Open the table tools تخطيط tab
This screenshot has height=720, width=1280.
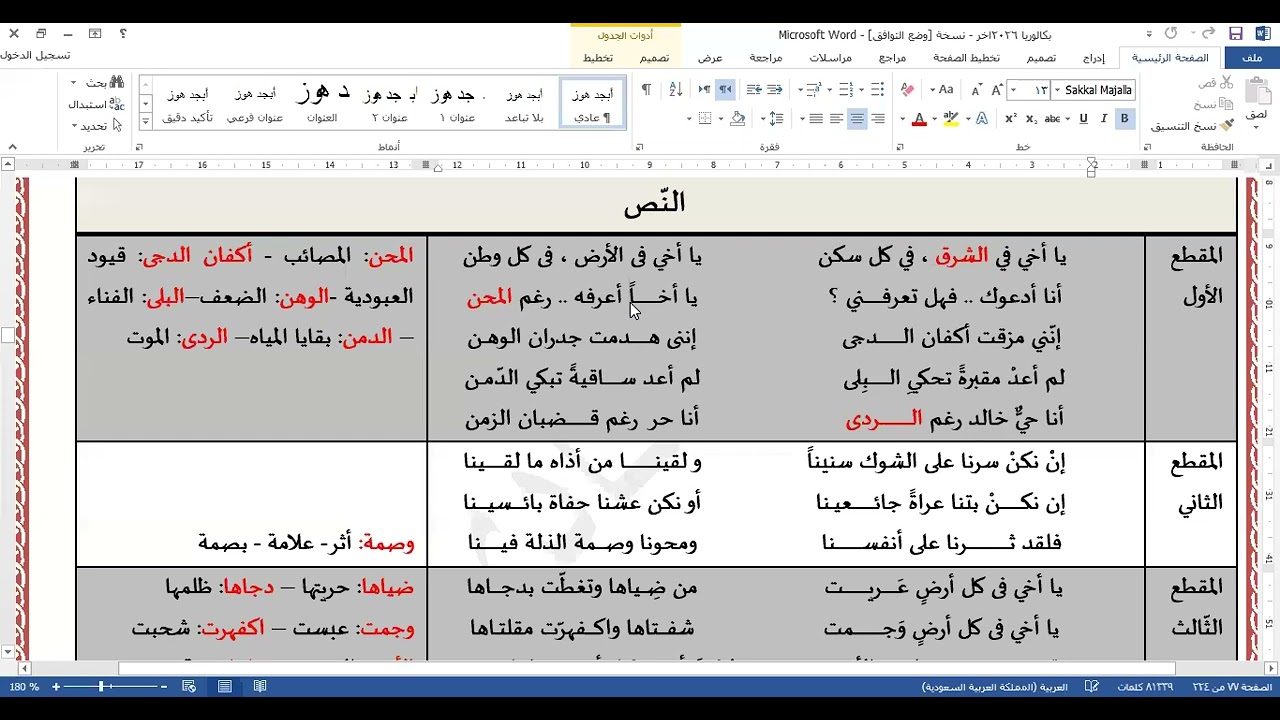click(x=598, y=57)
